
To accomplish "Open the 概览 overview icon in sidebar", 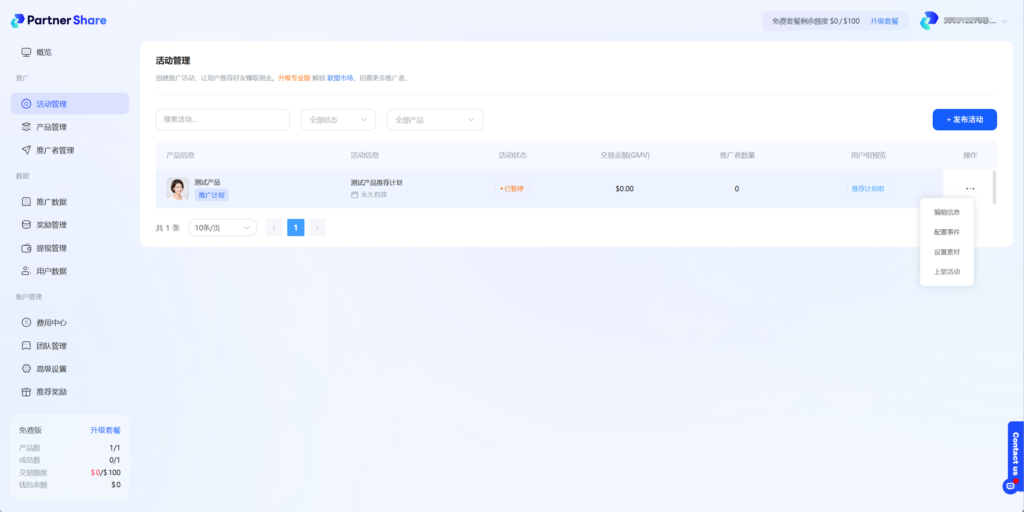I will [26, 52].
